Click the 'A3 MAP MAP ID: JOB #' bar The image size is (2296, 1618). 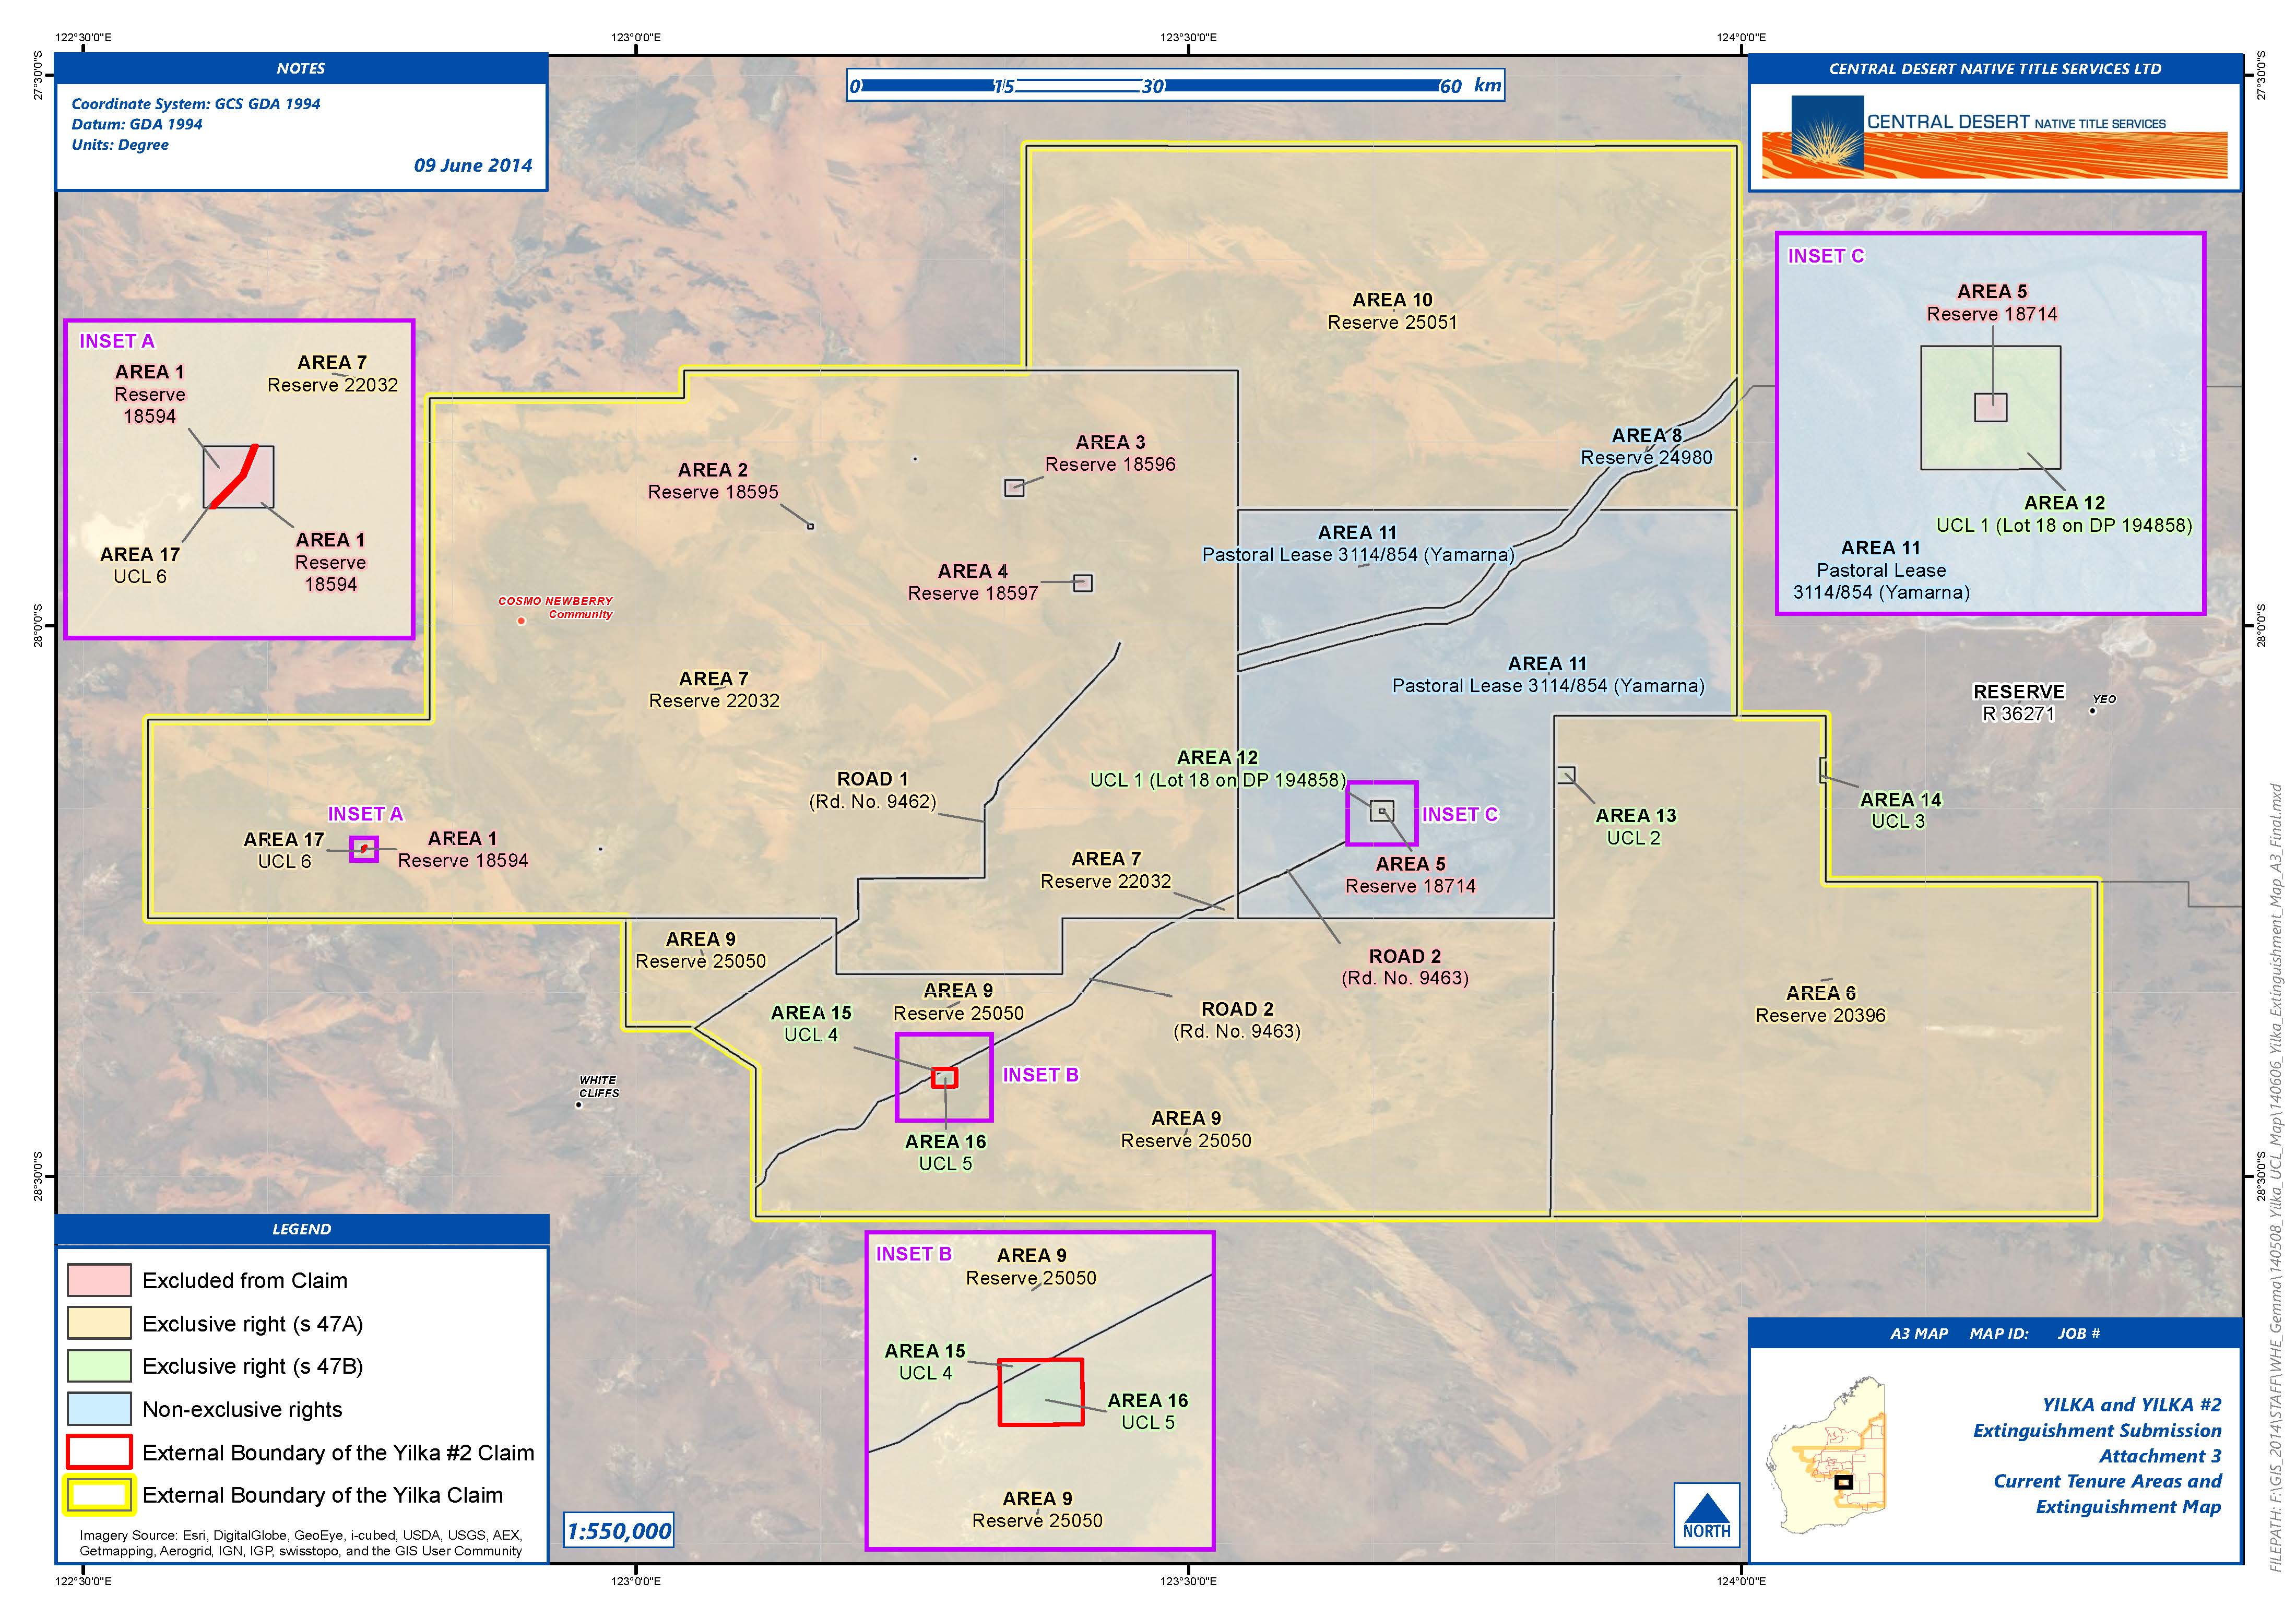1995,1333
